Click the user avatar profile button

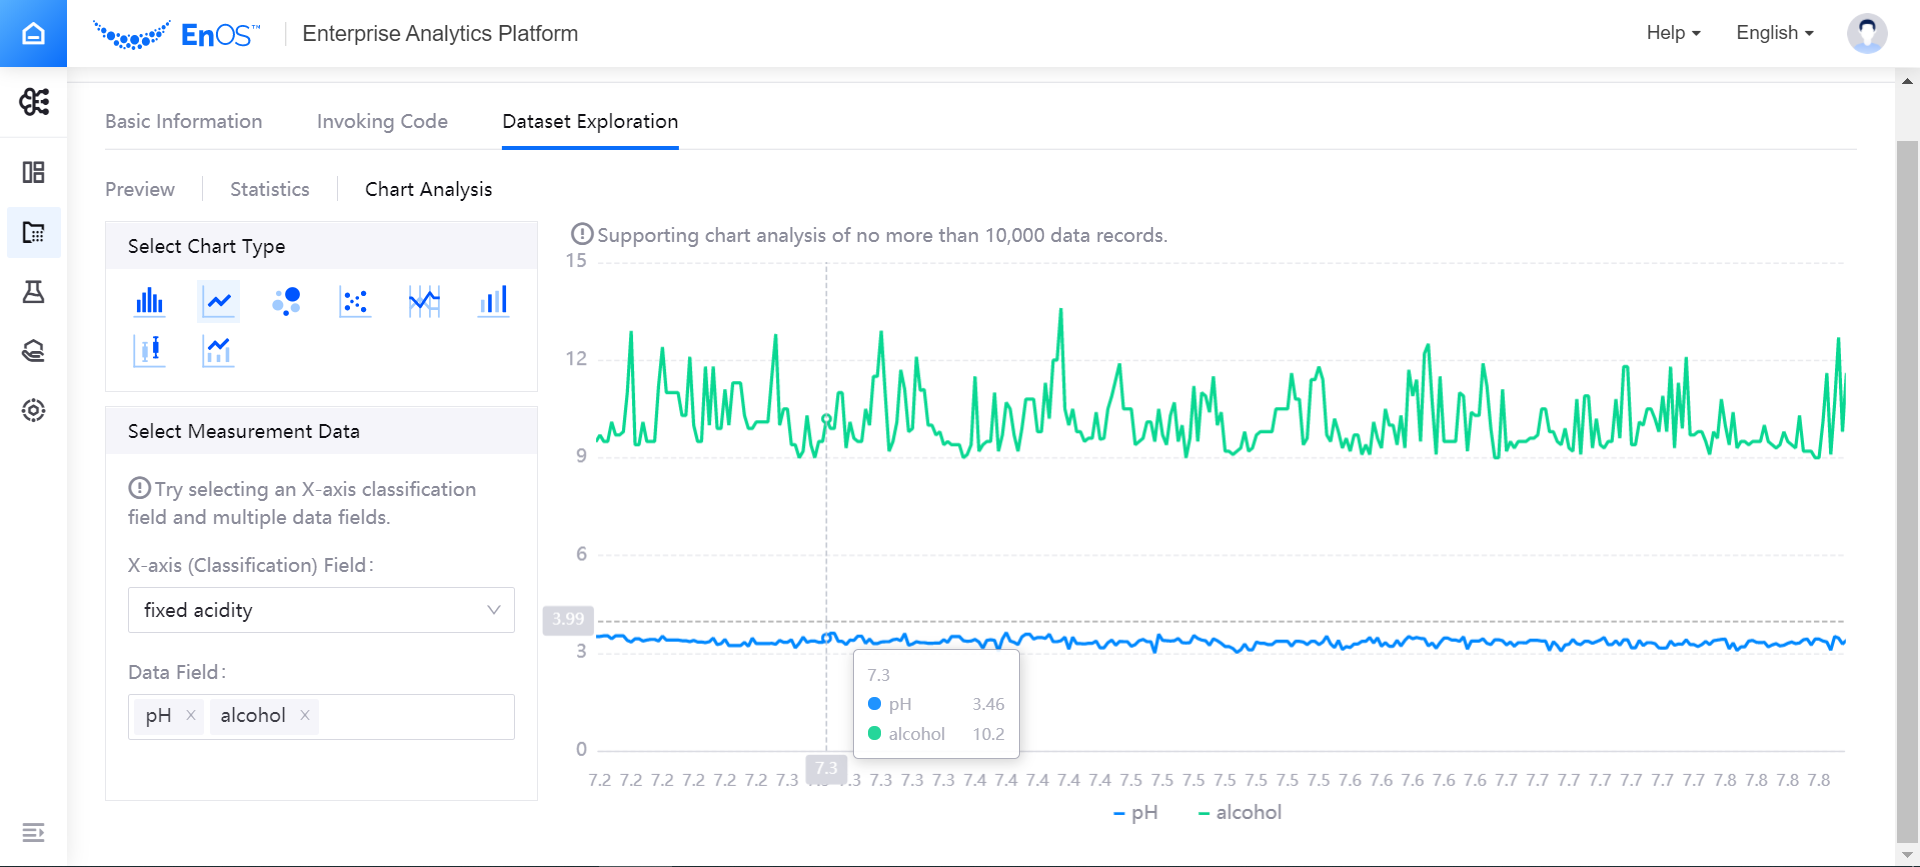click(x=1866, y=33)
